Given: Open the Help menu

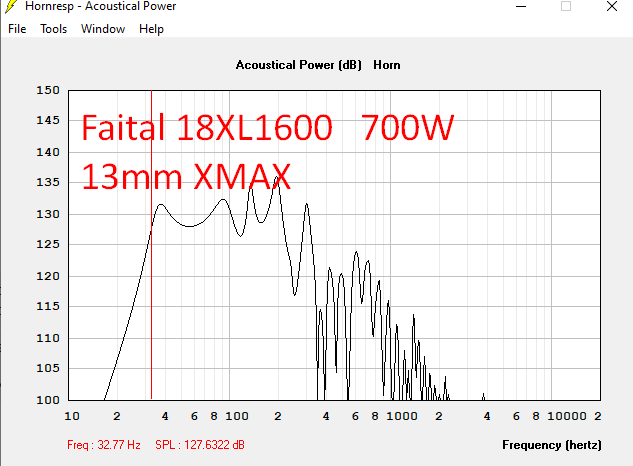Looking at the screenshot, I should click(151, 29).
